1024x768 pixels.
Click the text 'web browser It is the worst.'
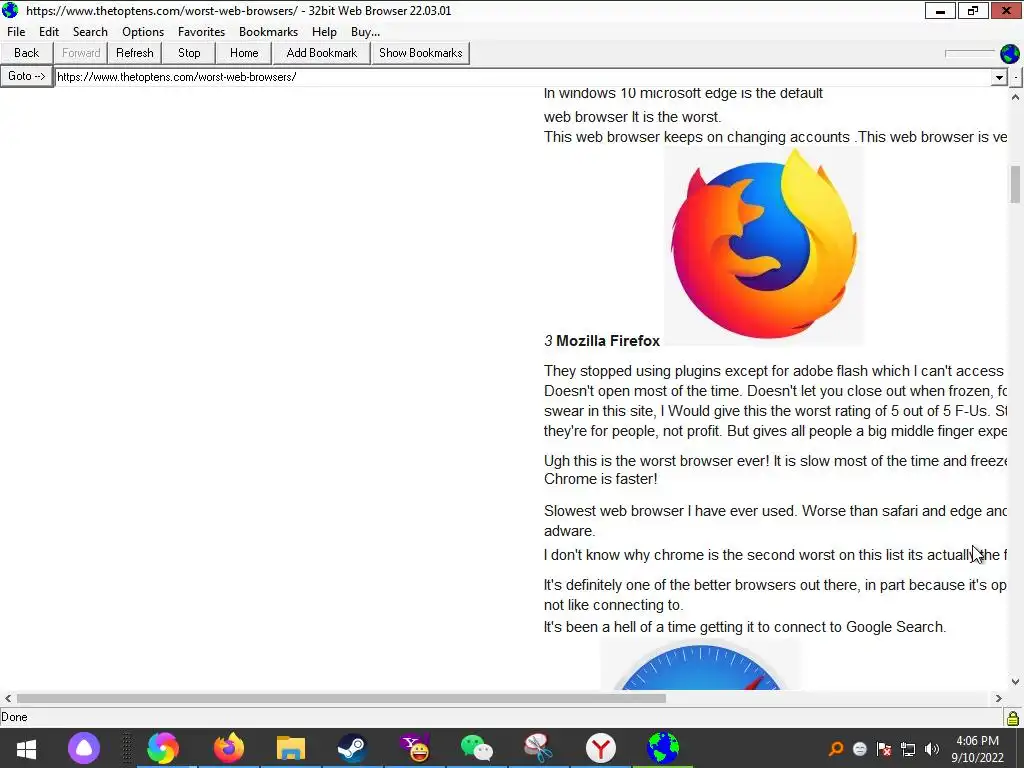point(632,117)
